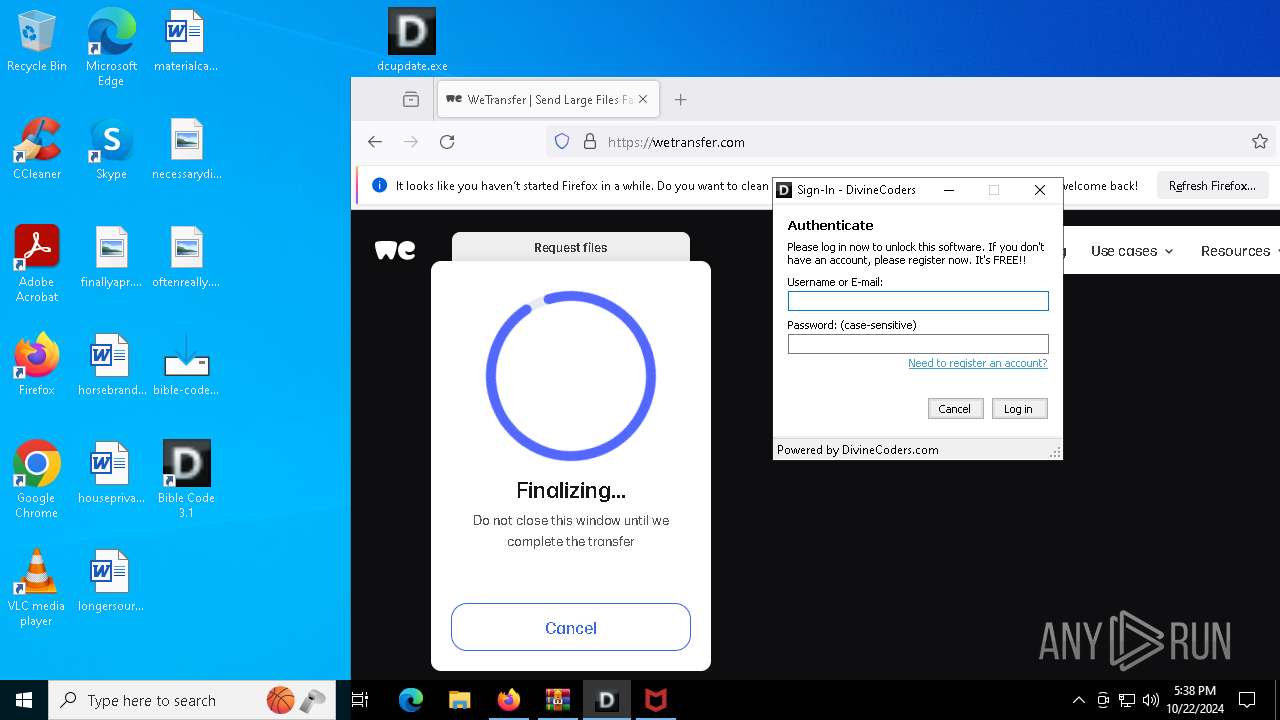Click the circular upload progress ring
The width and height of the screenshot is (1280, 720).
[x=571, y=376]
